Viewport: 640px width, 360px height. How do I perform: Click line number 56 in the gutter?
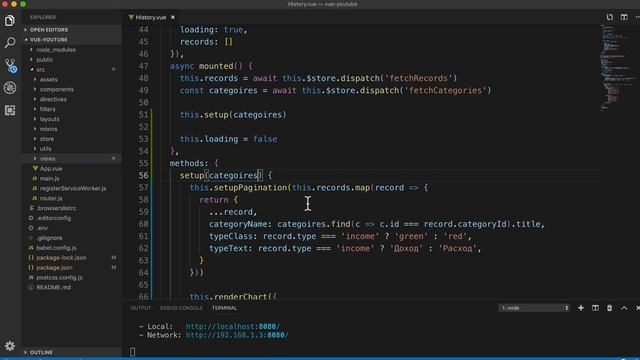143,176
